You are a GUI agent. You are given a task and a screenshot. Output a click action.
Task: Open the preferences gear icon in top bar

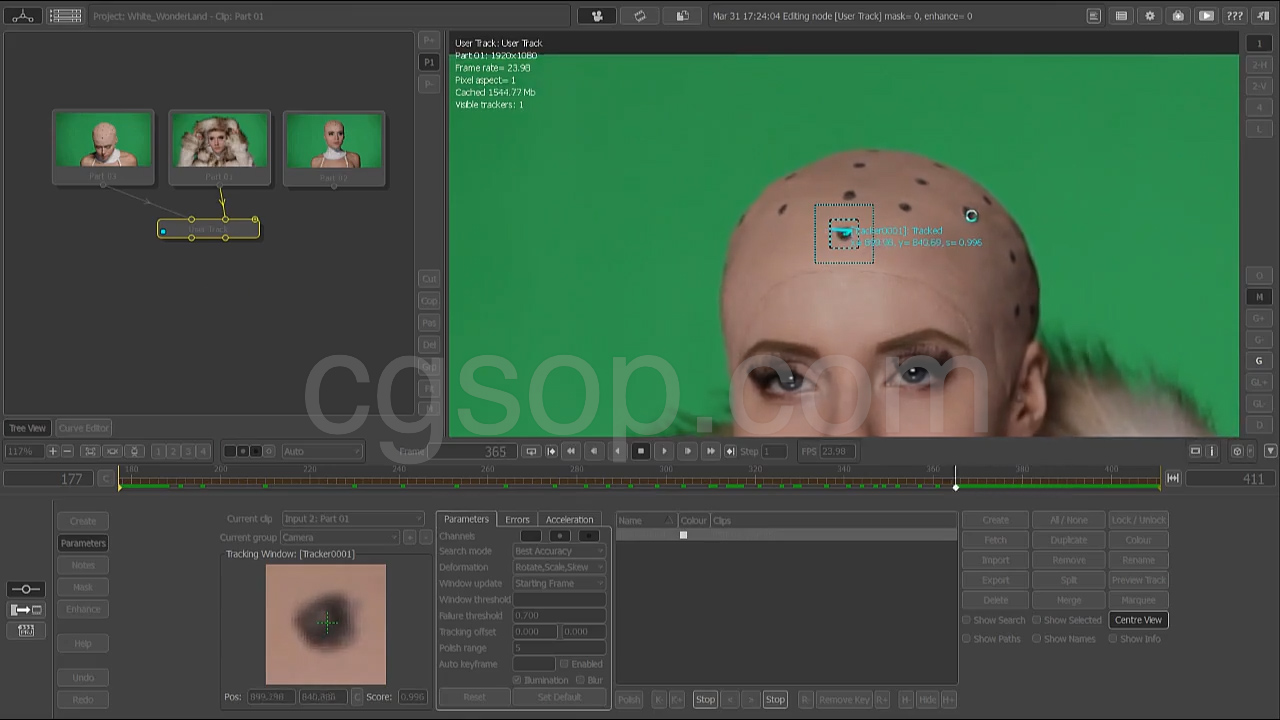click(x=1149, y=16)
